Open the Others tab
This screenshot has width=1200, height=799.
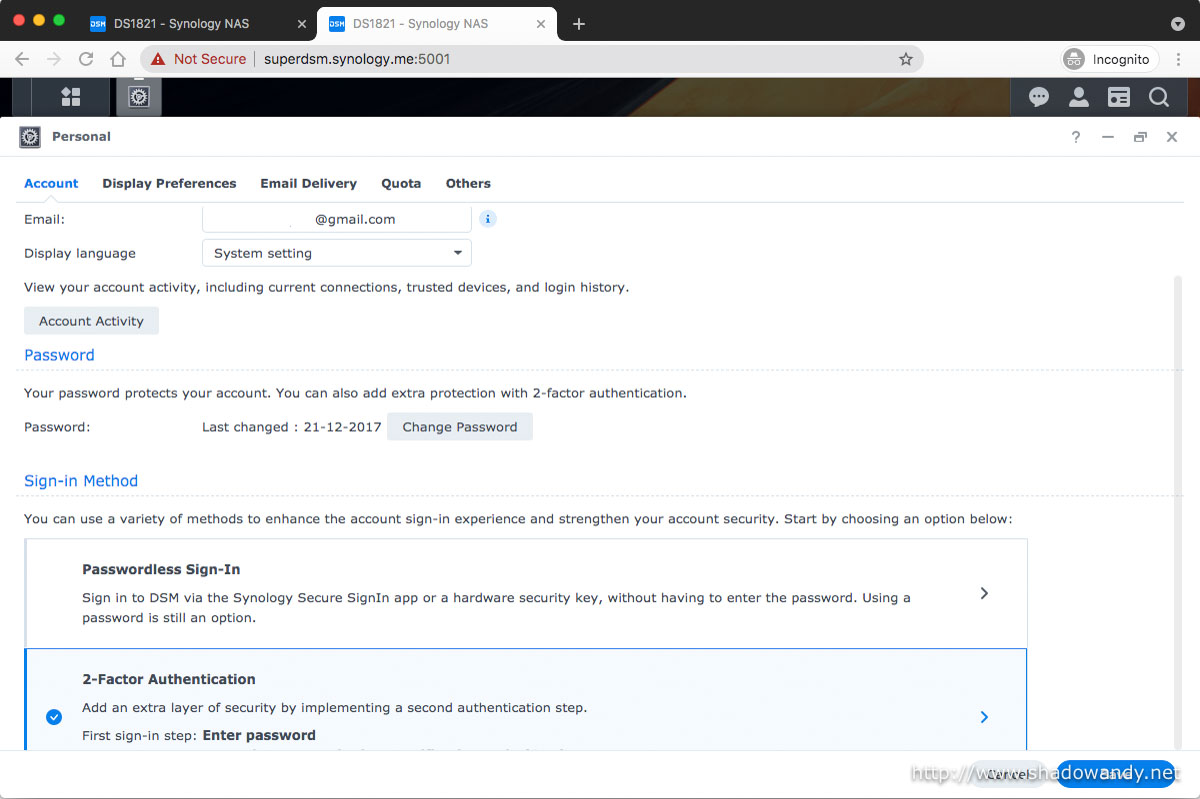(x=468, y=184)
